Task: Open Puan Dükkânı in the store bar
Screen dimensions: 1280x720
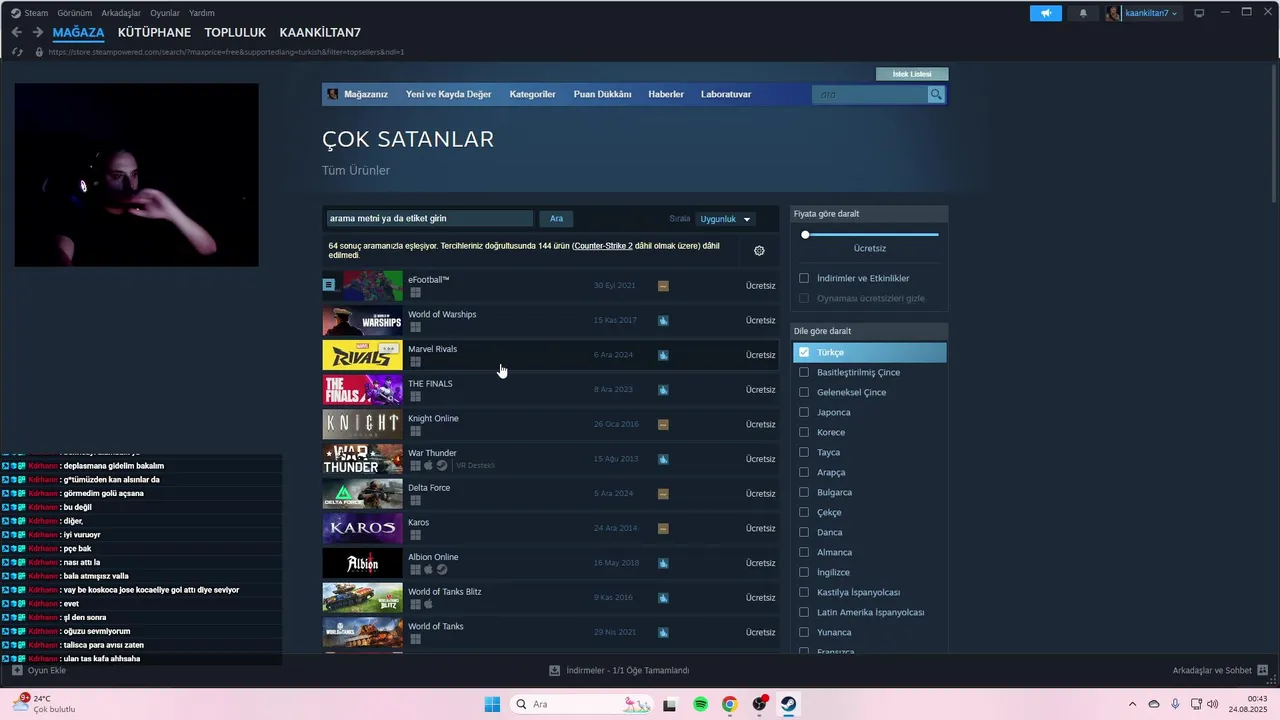Action: pyautogui.click(x=602, y=94)
